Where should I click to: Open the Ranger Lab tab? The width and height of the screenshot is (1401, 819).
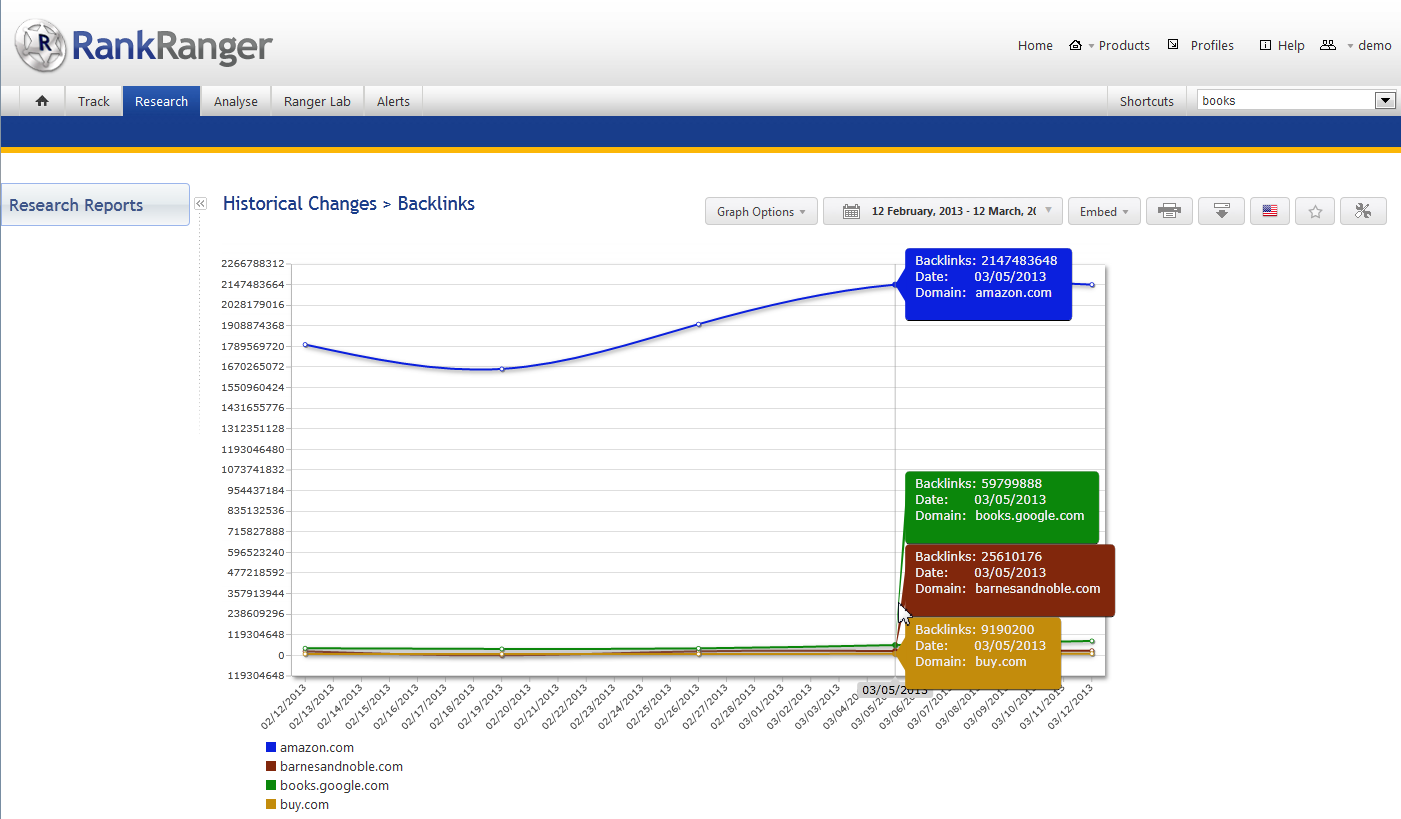coord(317,101)
